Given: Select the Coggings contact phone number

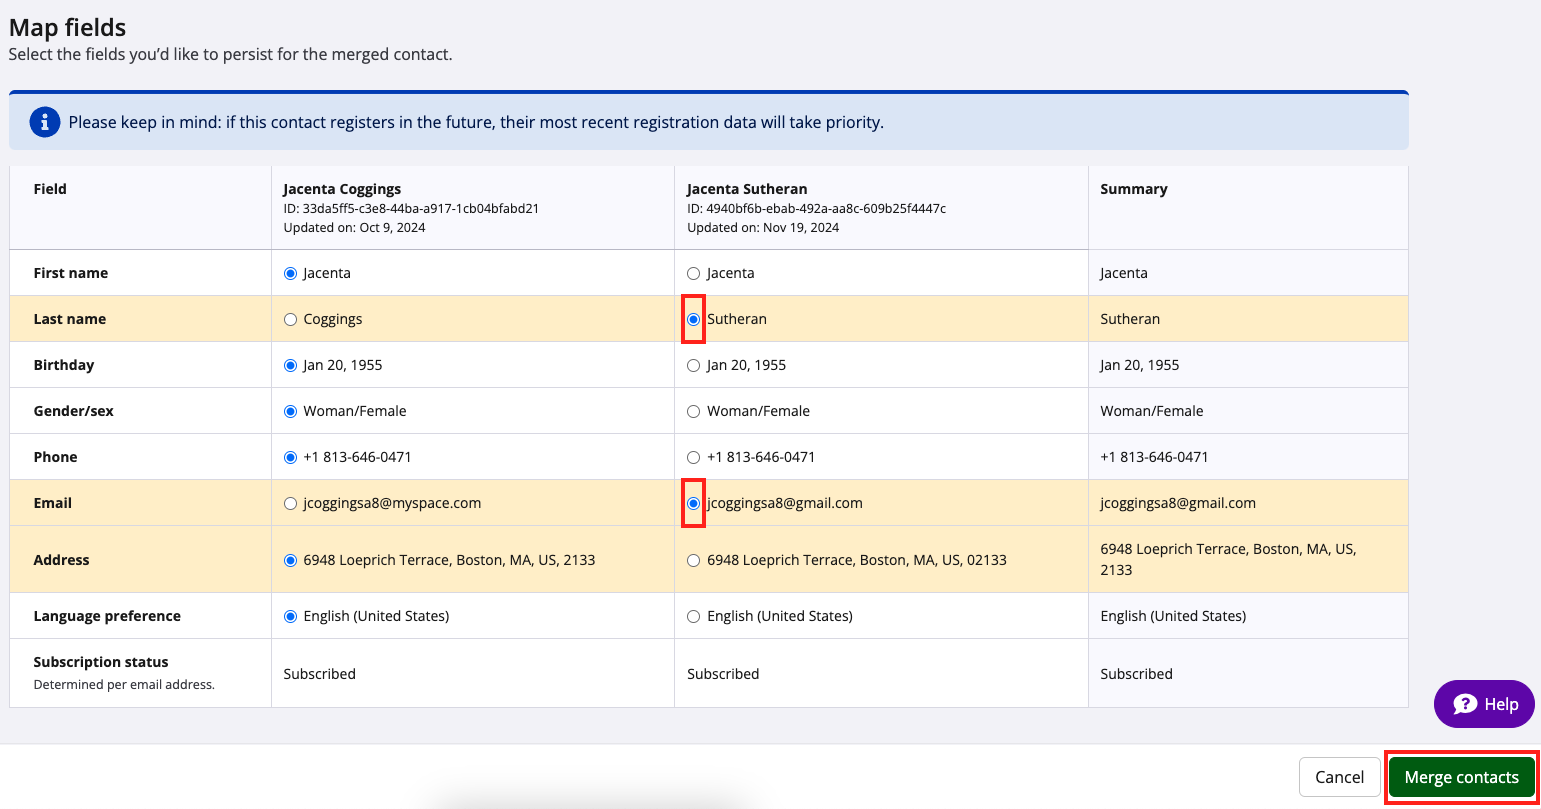Looking at the screenshot, I should (291, 457).
